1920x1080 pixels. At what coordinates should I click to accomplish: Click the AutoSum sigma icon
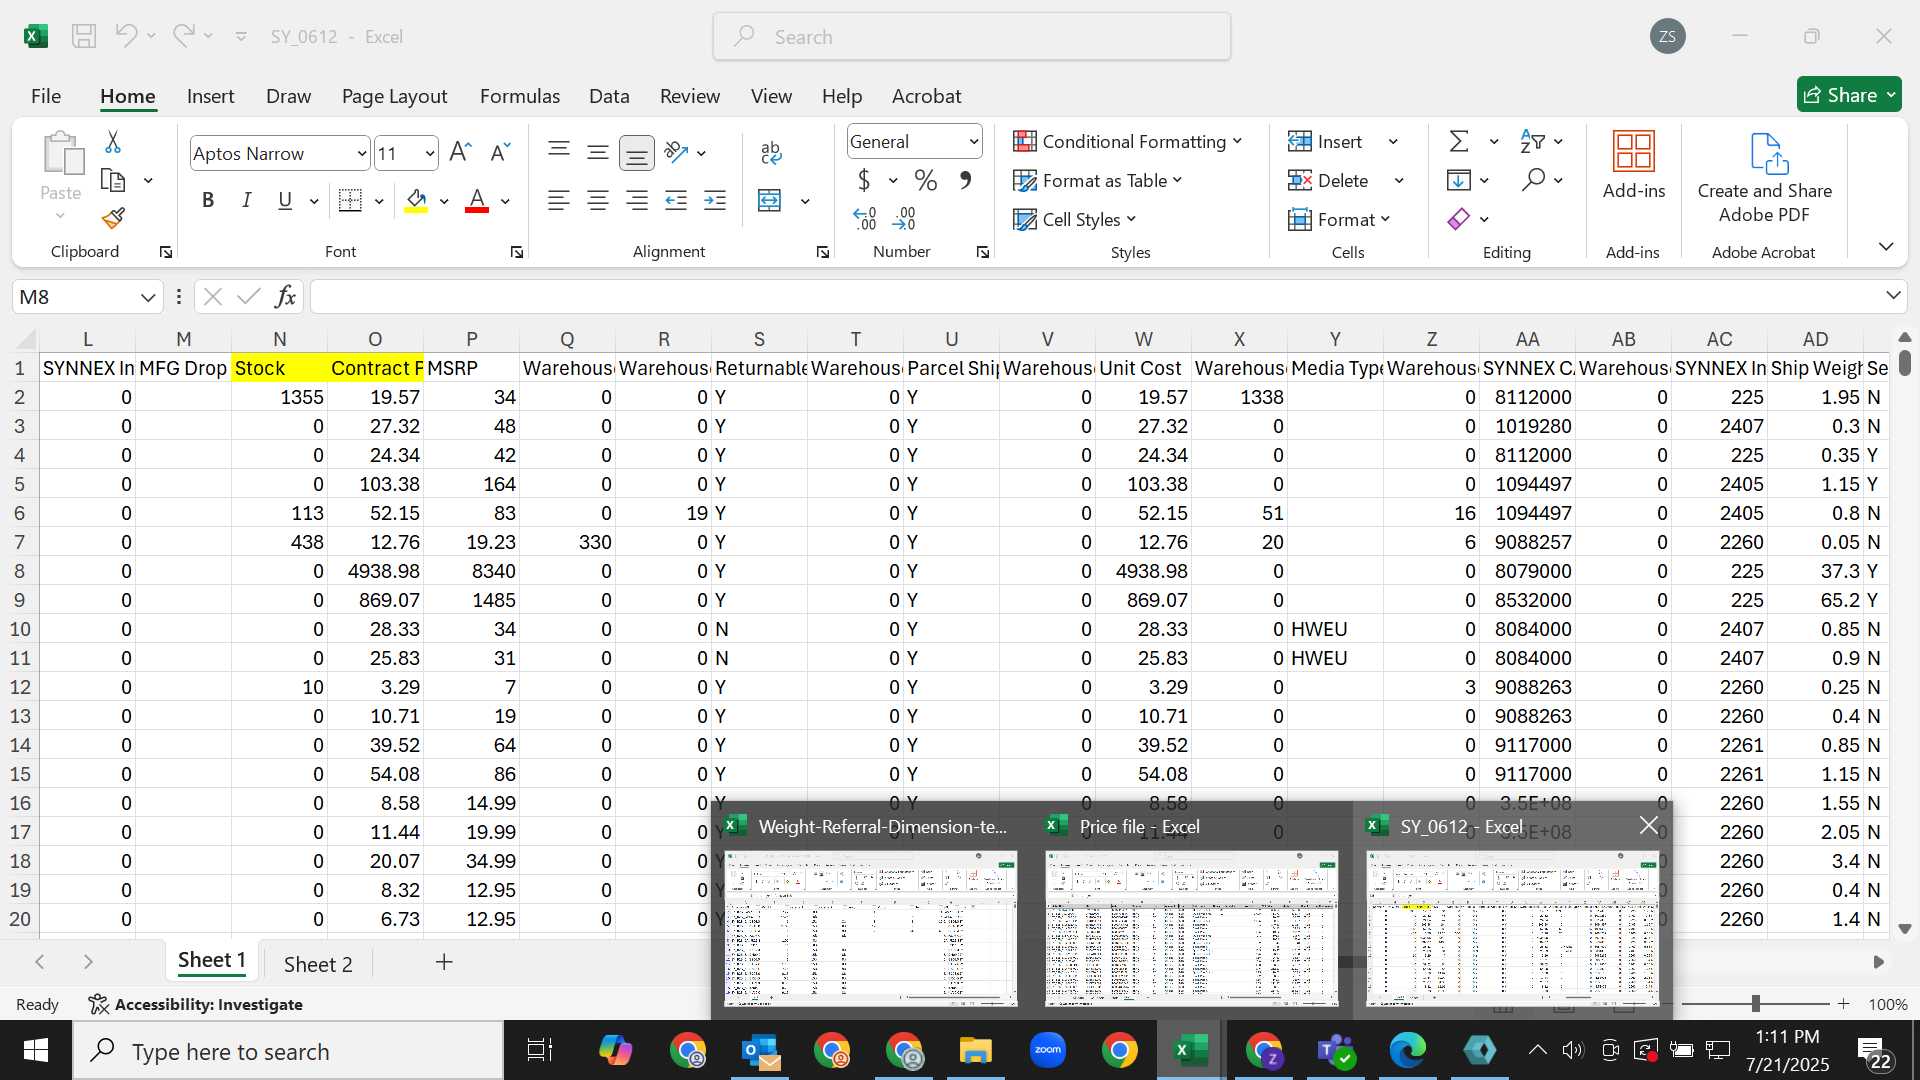(x=1459, y=142)
